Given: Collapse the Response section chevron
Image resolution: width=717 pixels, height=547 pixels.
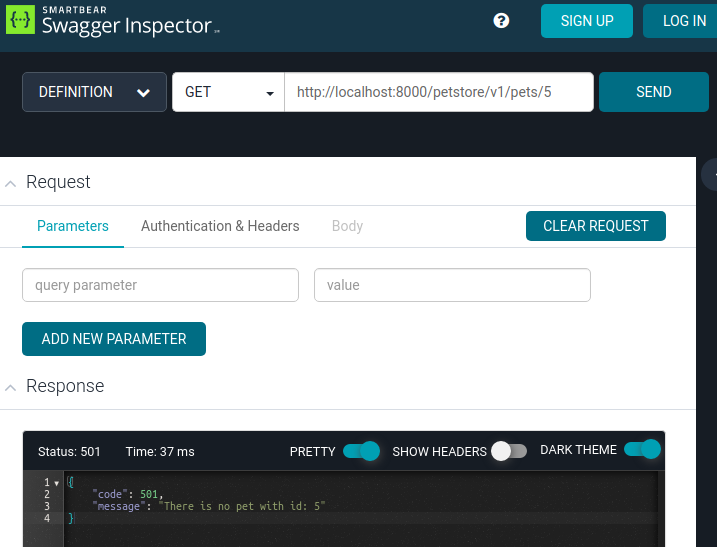Looking at the screenshot, I should point(10,387).
